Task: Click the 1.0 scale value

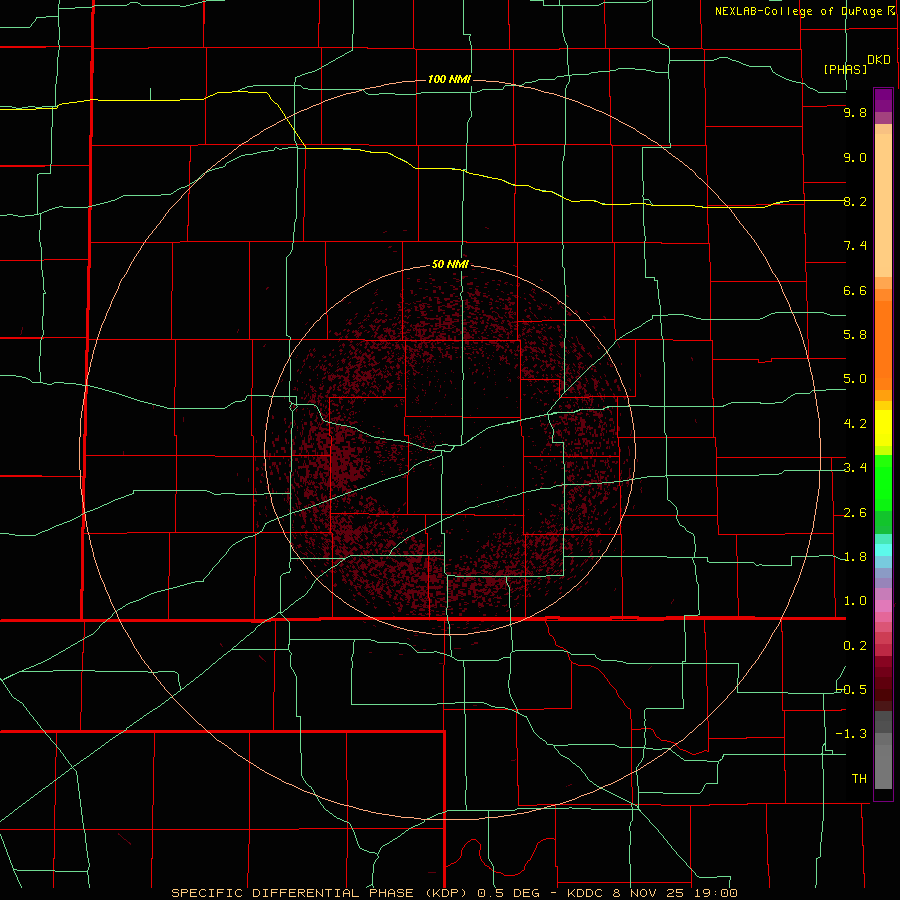Action: 855,601
